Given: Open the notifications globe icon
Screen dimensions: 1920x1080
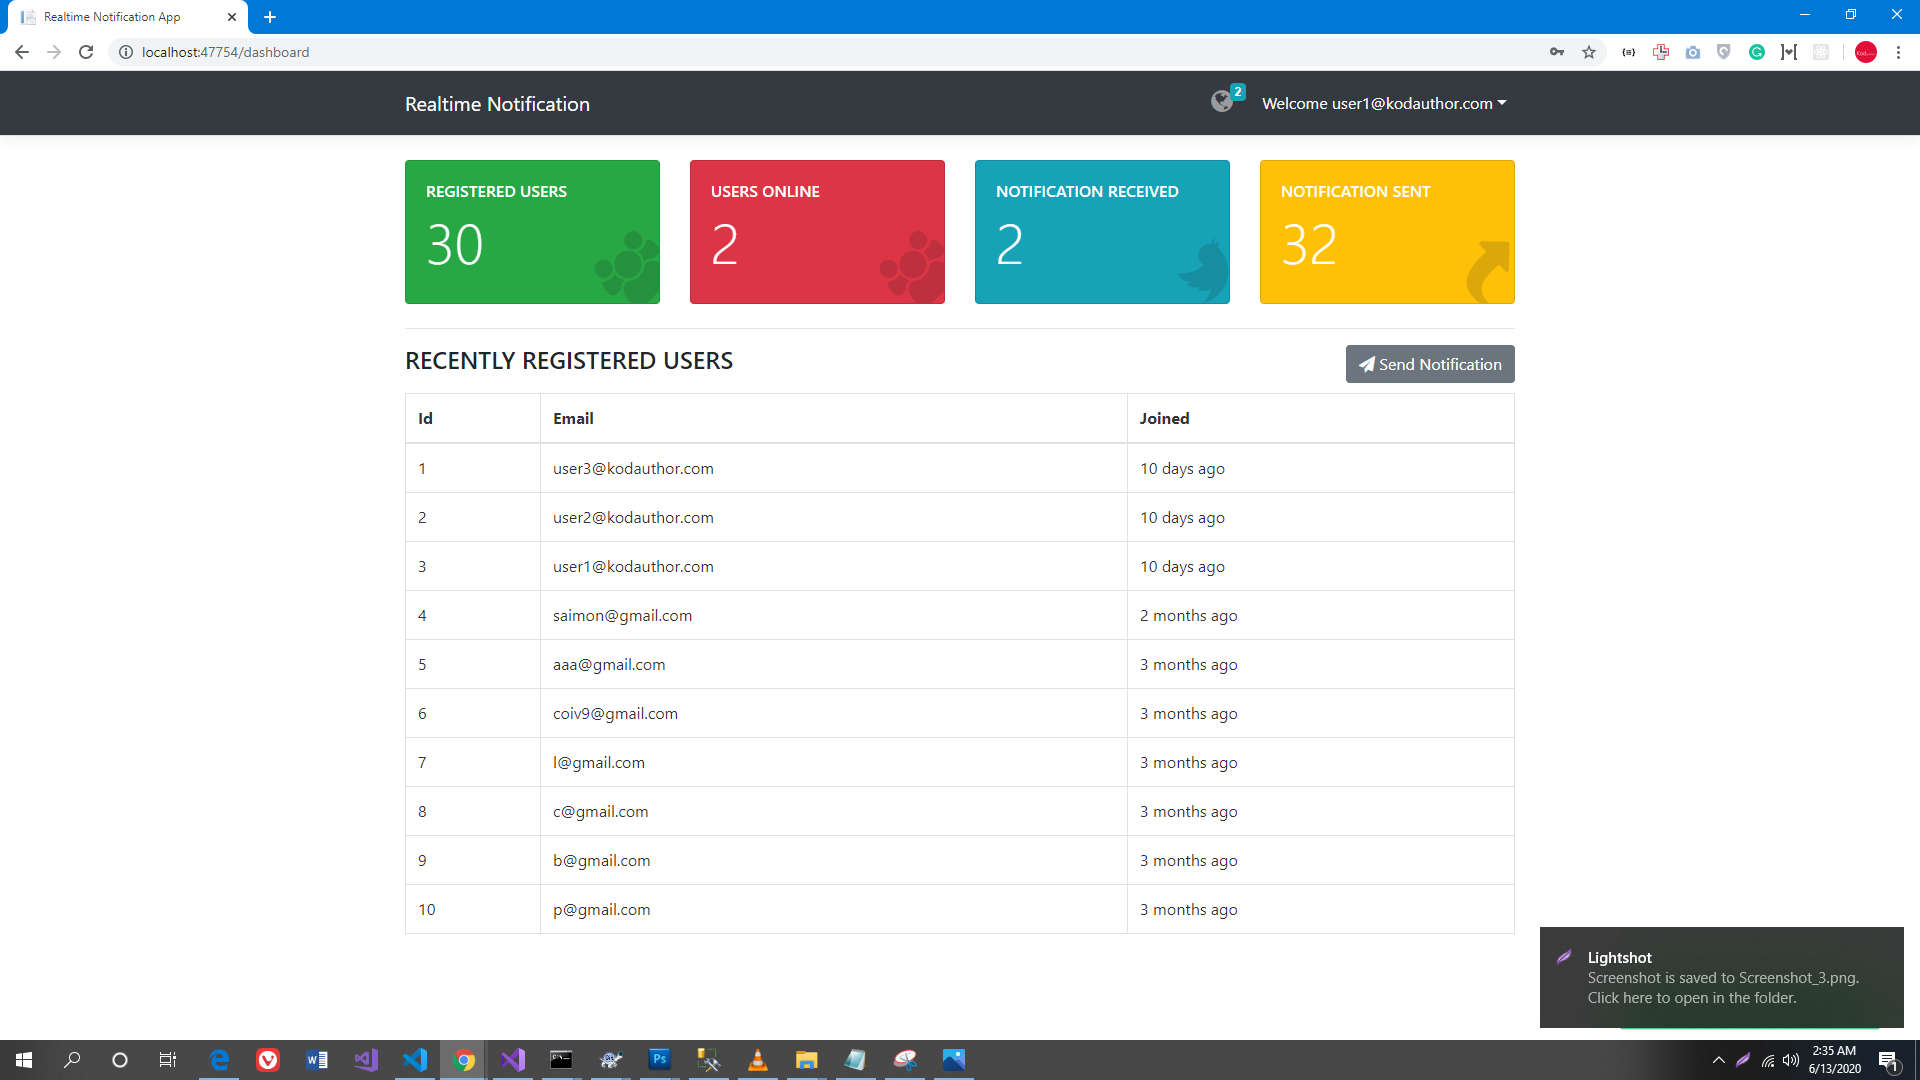Looking at the screenshot, I should (x=1222, y=102).
